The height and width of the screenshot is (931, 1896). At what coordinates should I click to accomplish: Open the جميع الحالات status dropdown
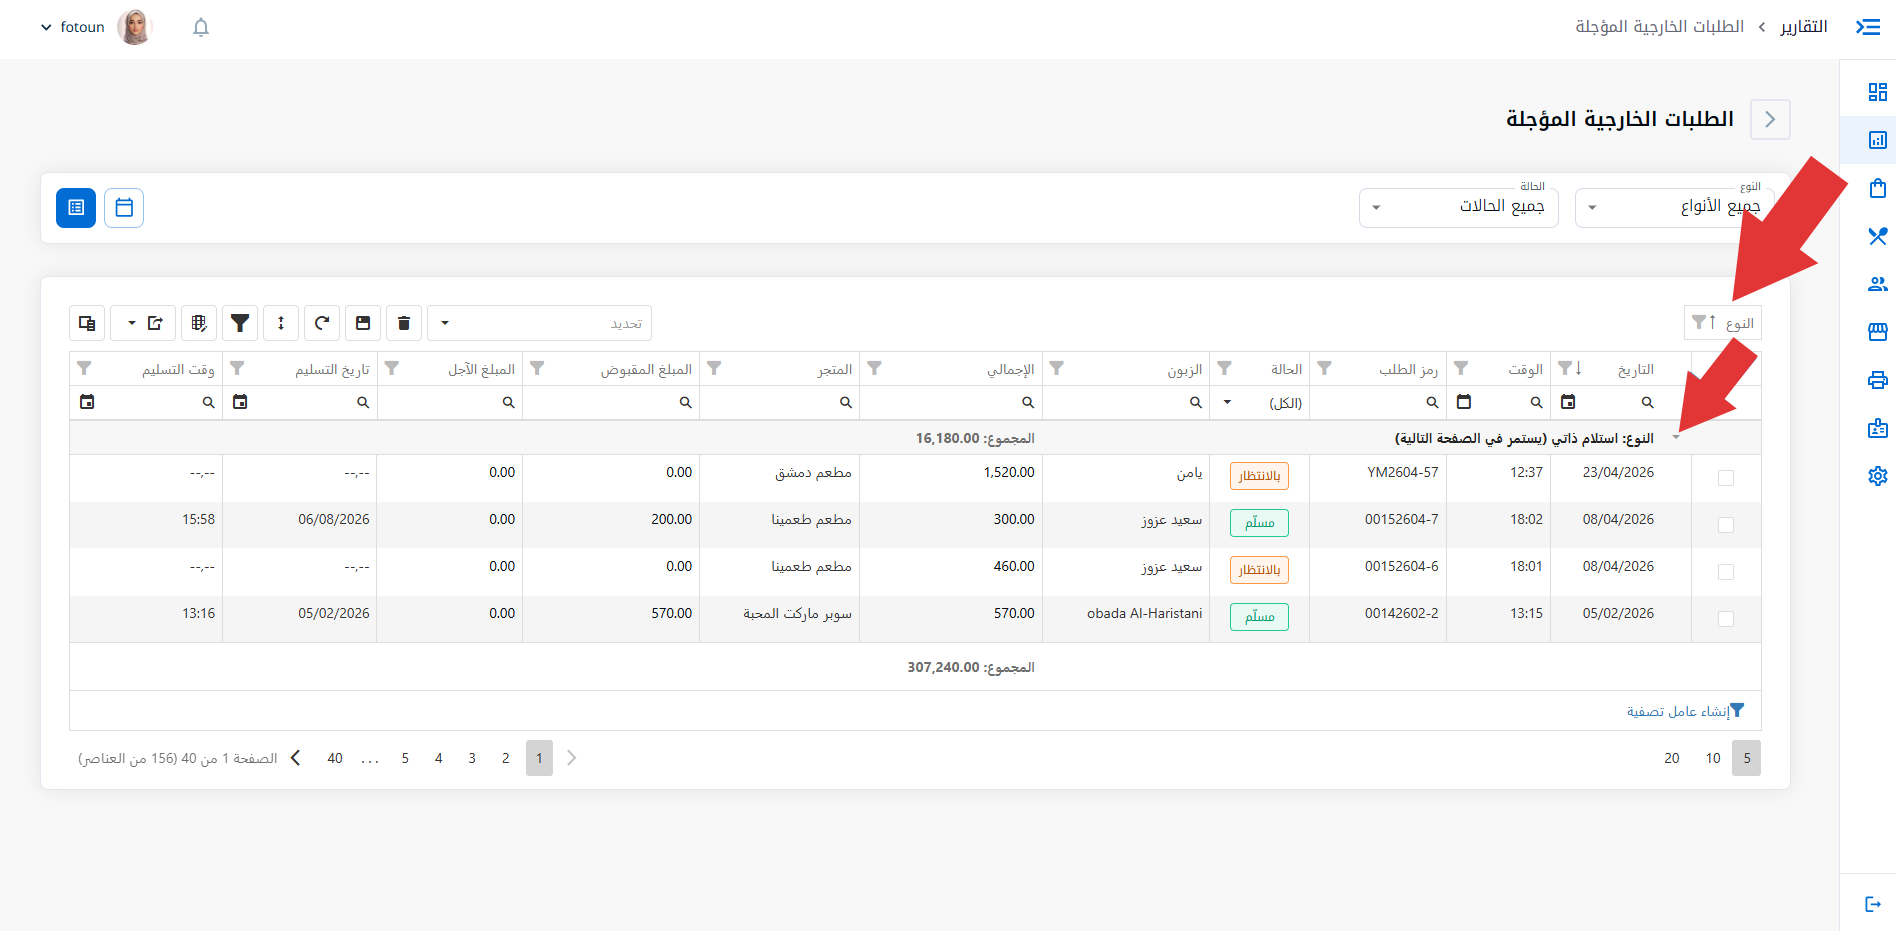point(1459,207)
